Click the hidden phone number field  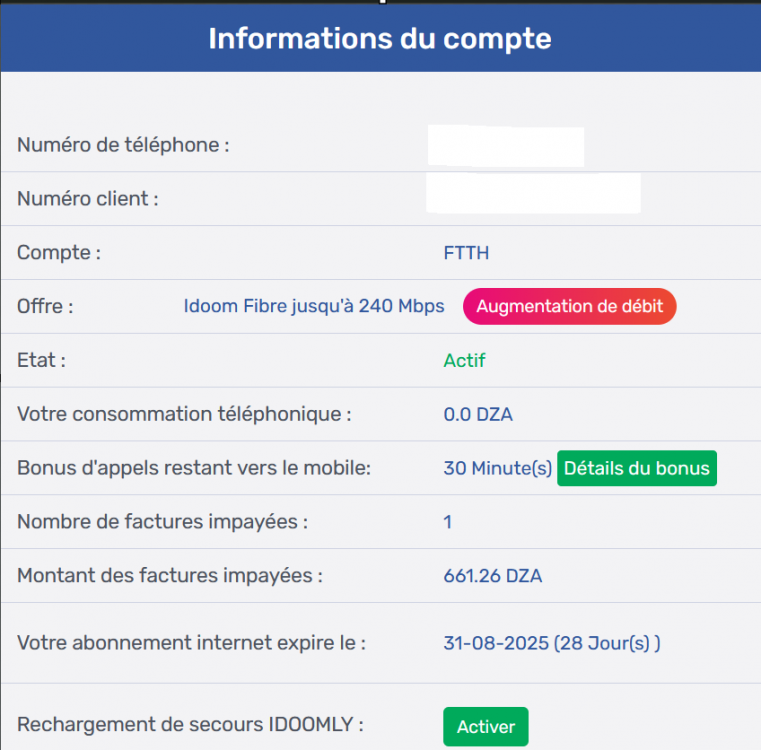(x=505, y=146)
